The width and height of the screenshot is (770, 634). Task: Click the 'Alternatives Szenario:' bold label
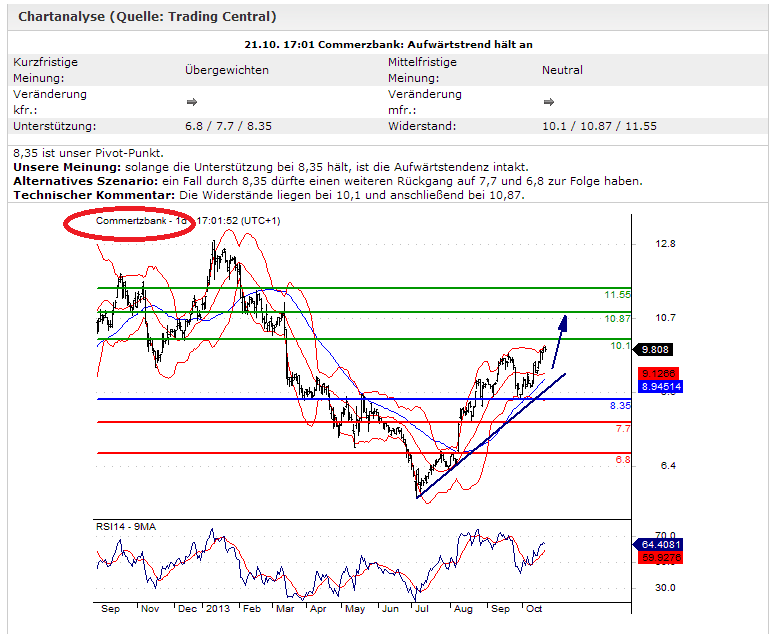pyautogui.click(x=85, y=181)
